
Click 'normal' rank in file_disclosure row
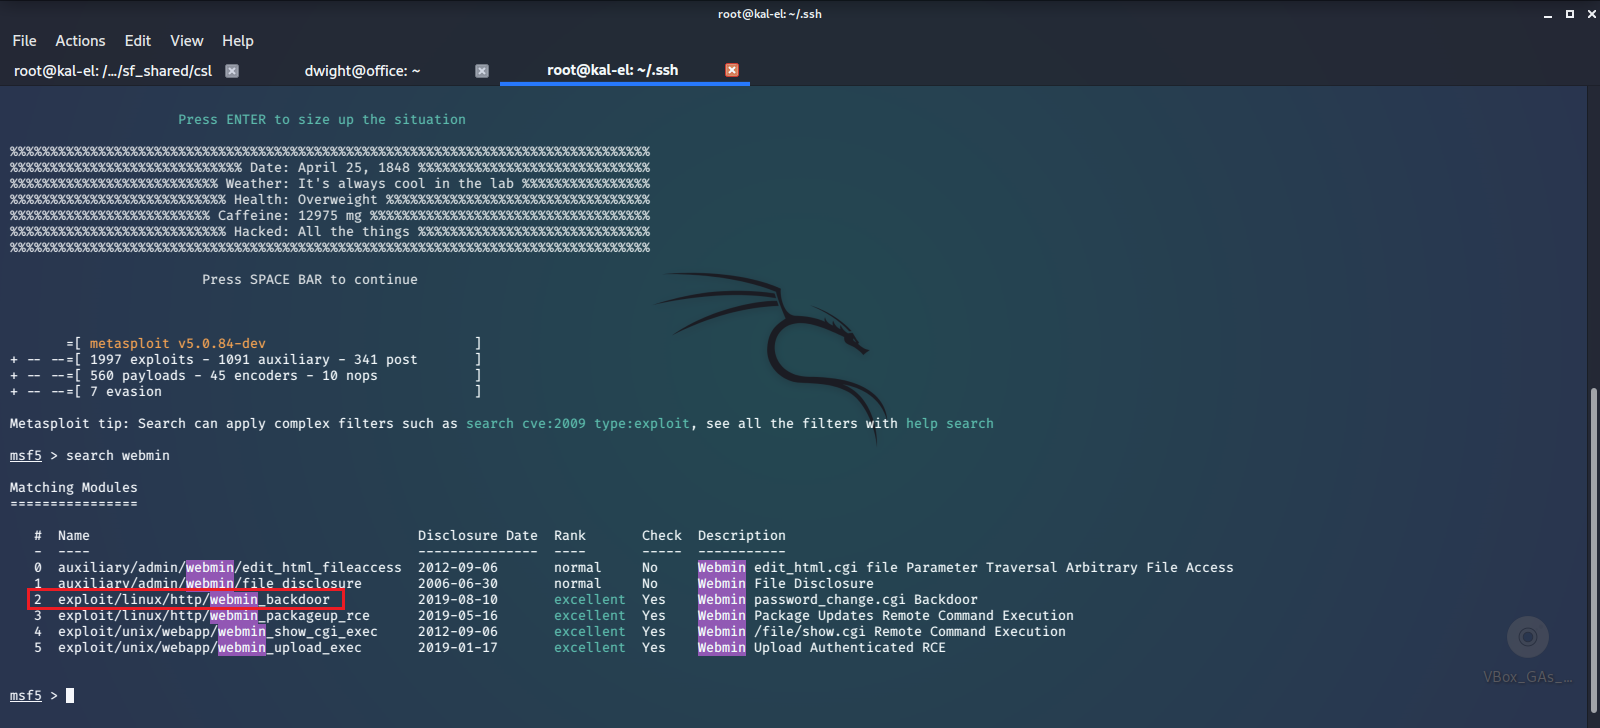[x=578, y=583]
